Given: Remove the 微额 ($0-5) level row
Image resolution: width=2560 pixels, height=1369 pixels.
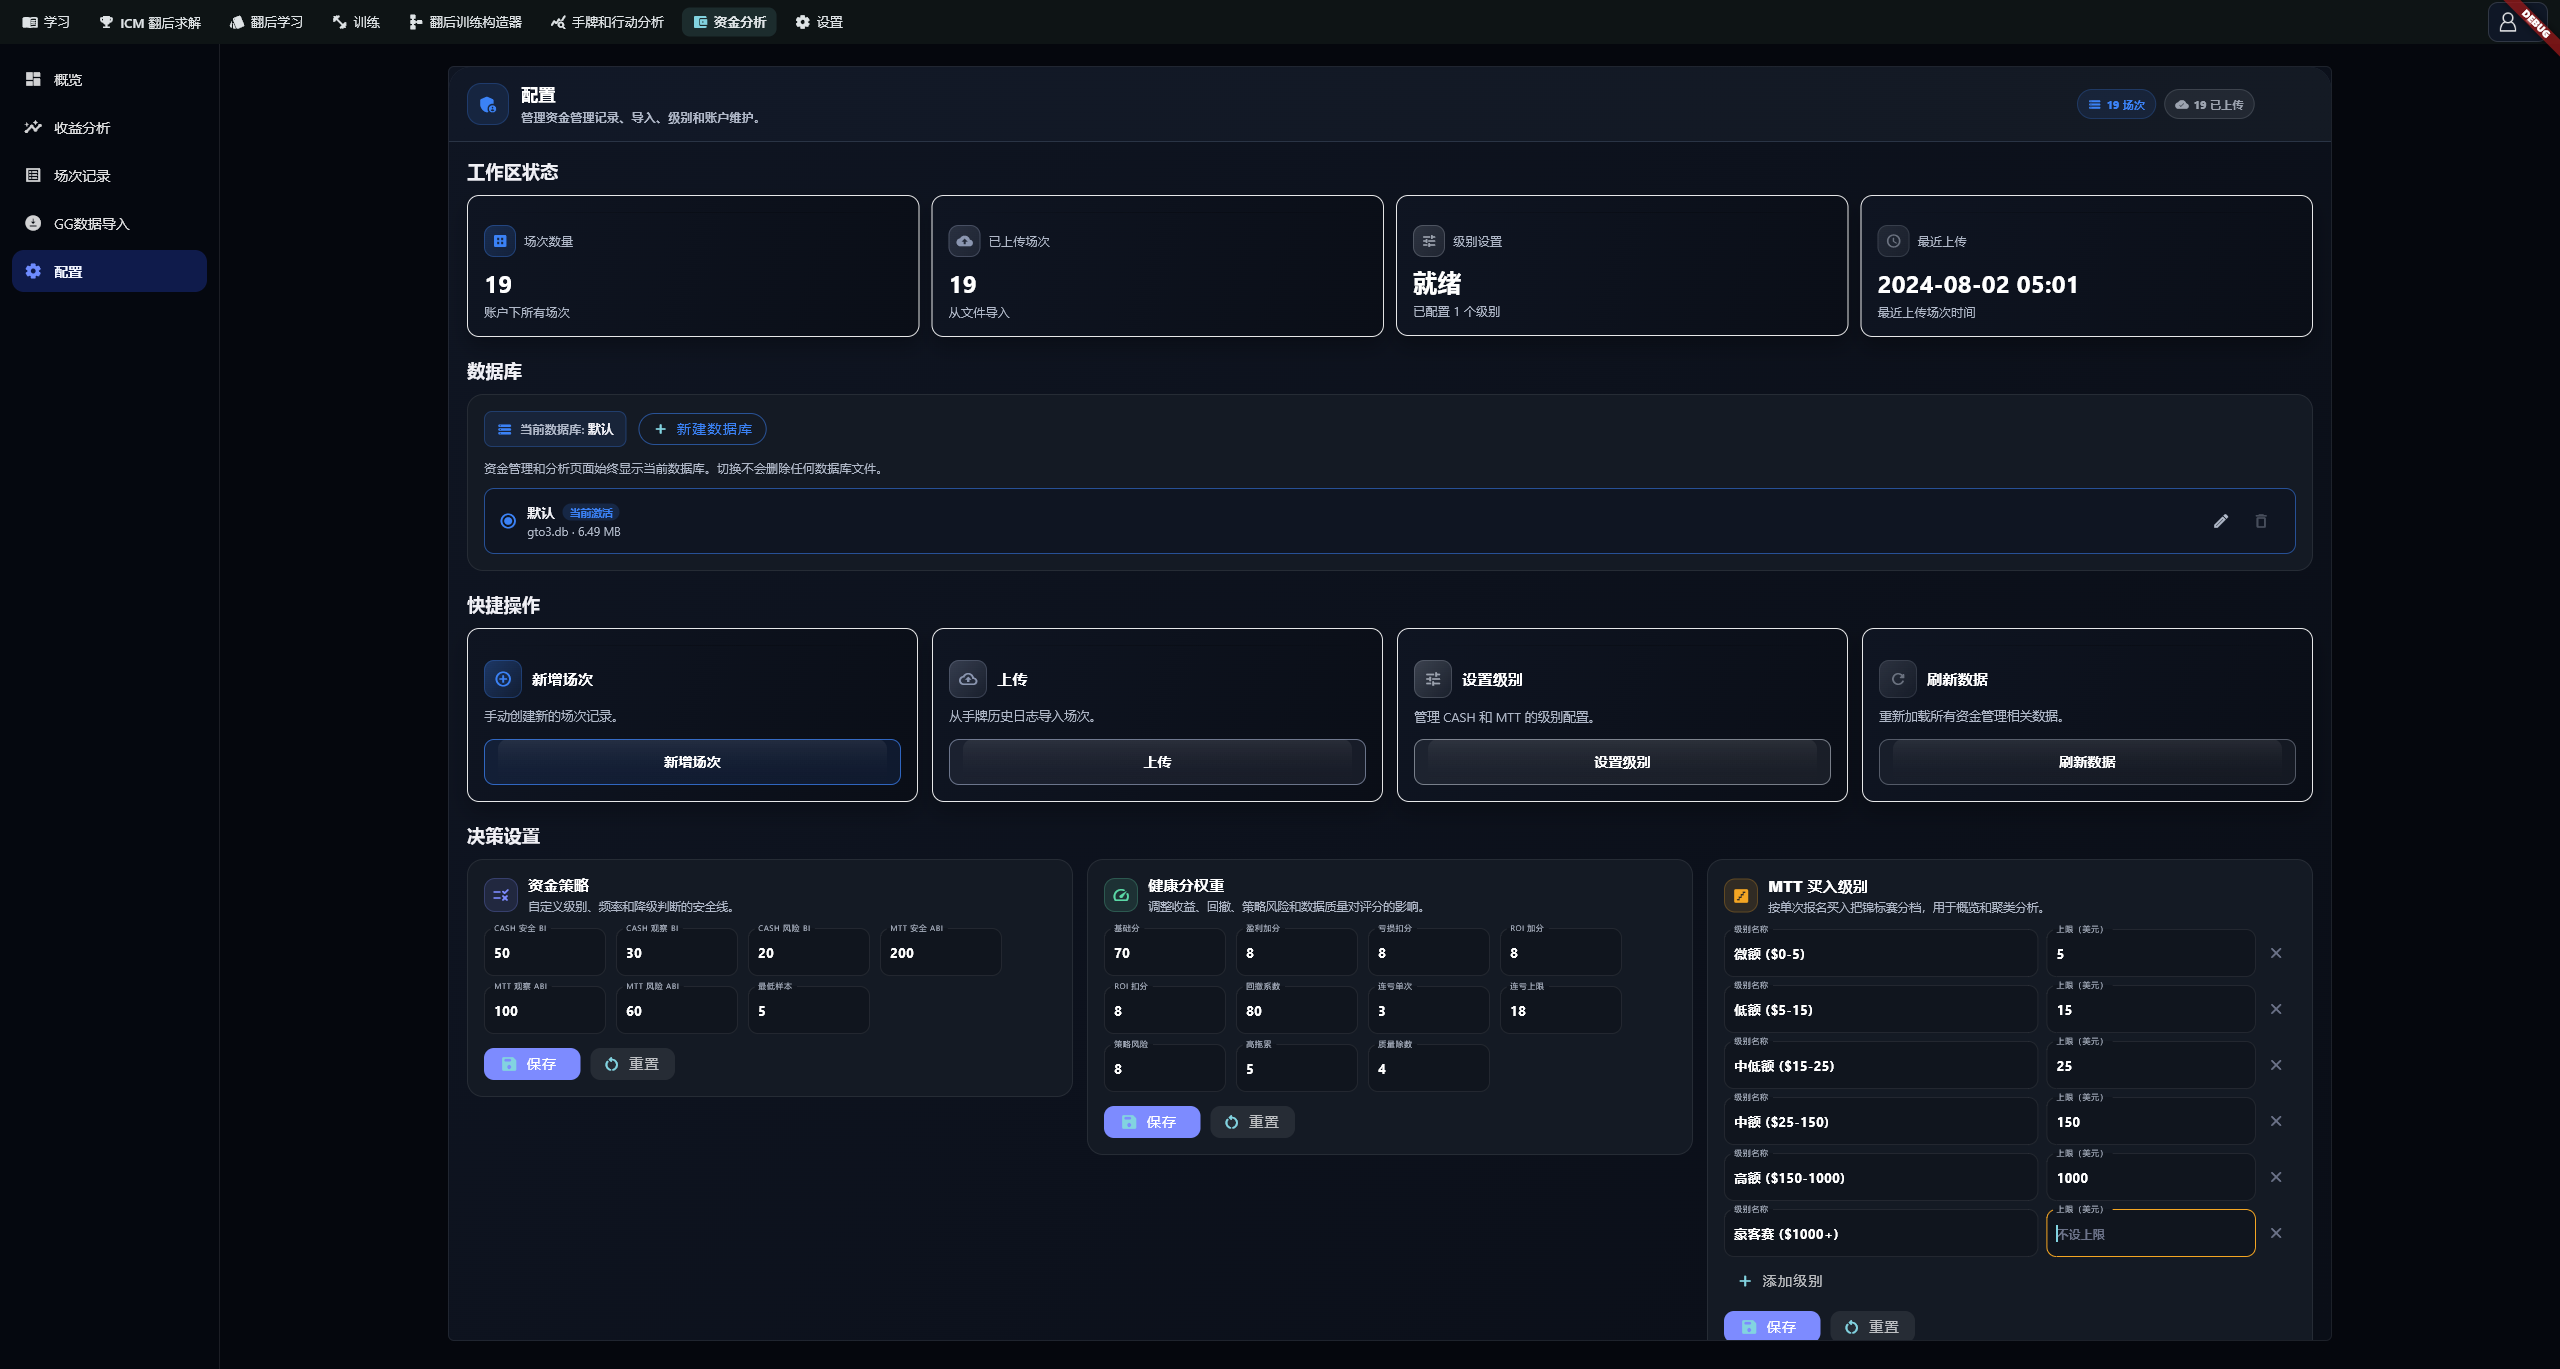Looking at the screenshot, I should [2276, 953].
